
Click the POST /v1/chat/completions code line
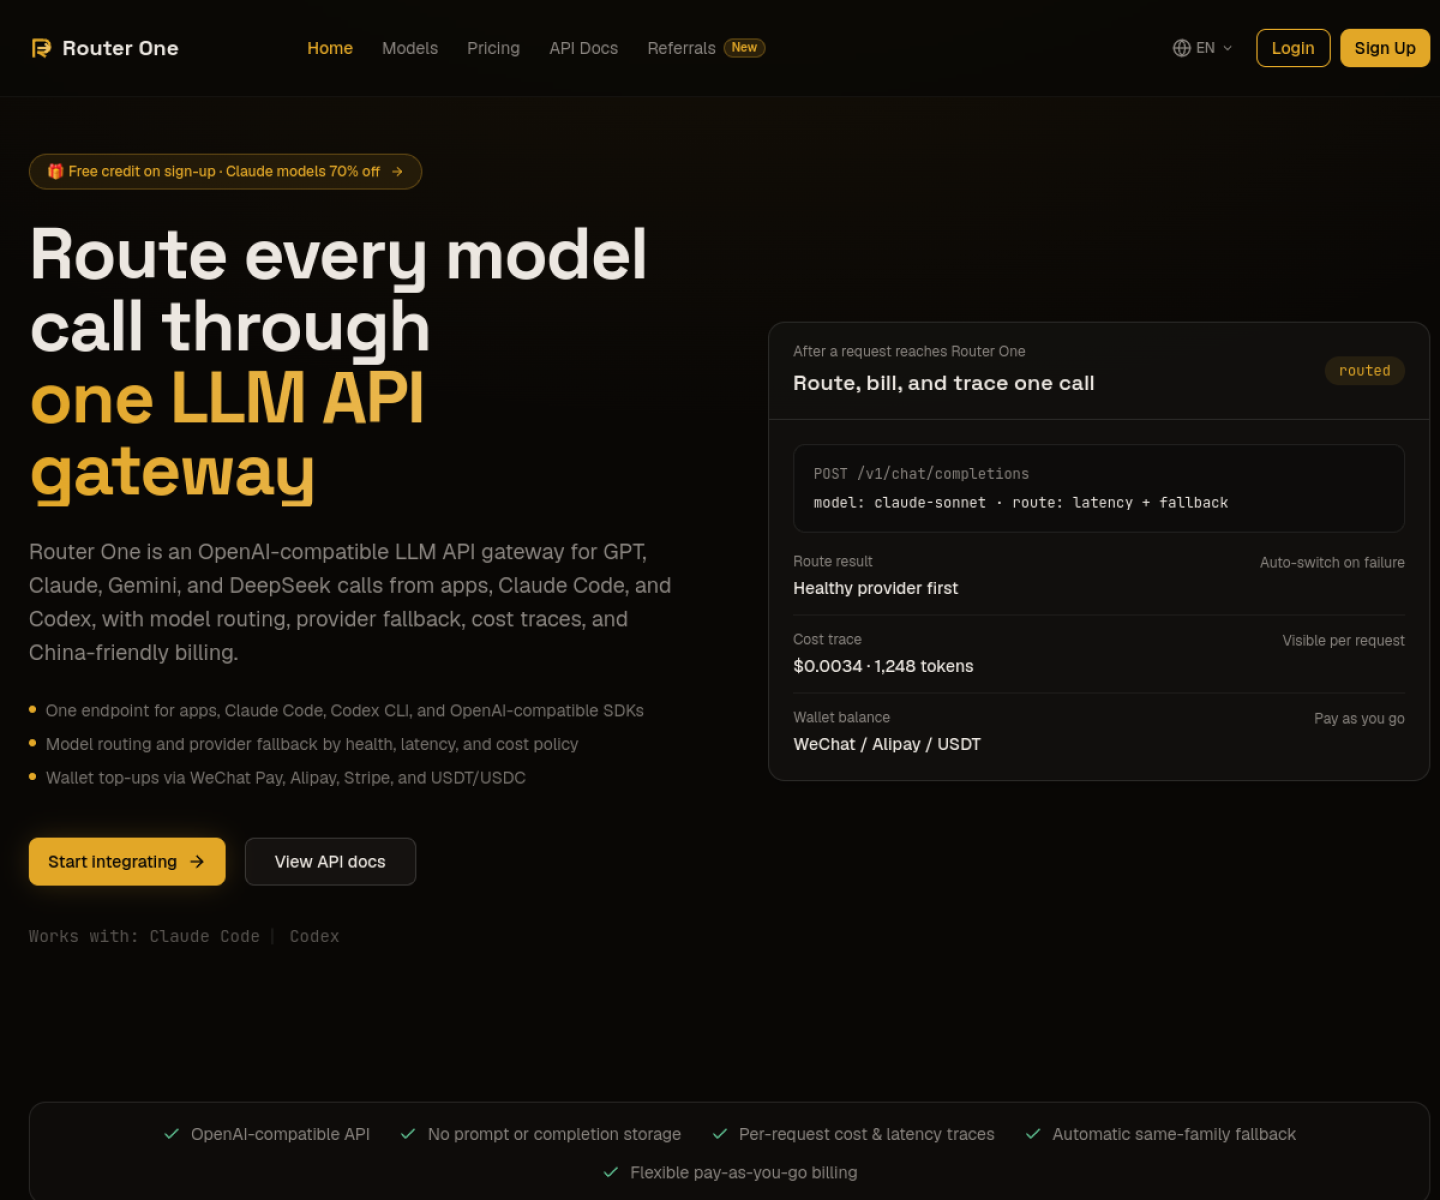tap(921, 474)
